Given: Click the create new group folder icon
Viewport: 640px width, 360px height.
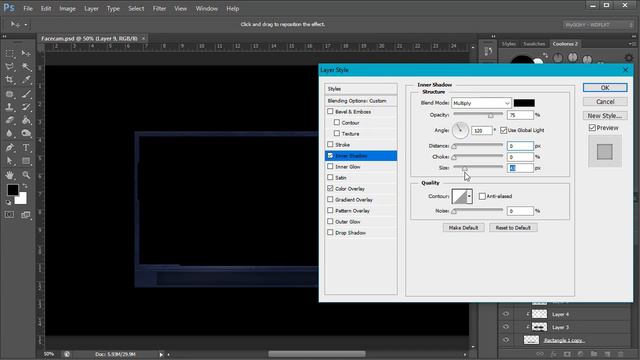Looking at the screenshot, I should [x=594, y=354].
